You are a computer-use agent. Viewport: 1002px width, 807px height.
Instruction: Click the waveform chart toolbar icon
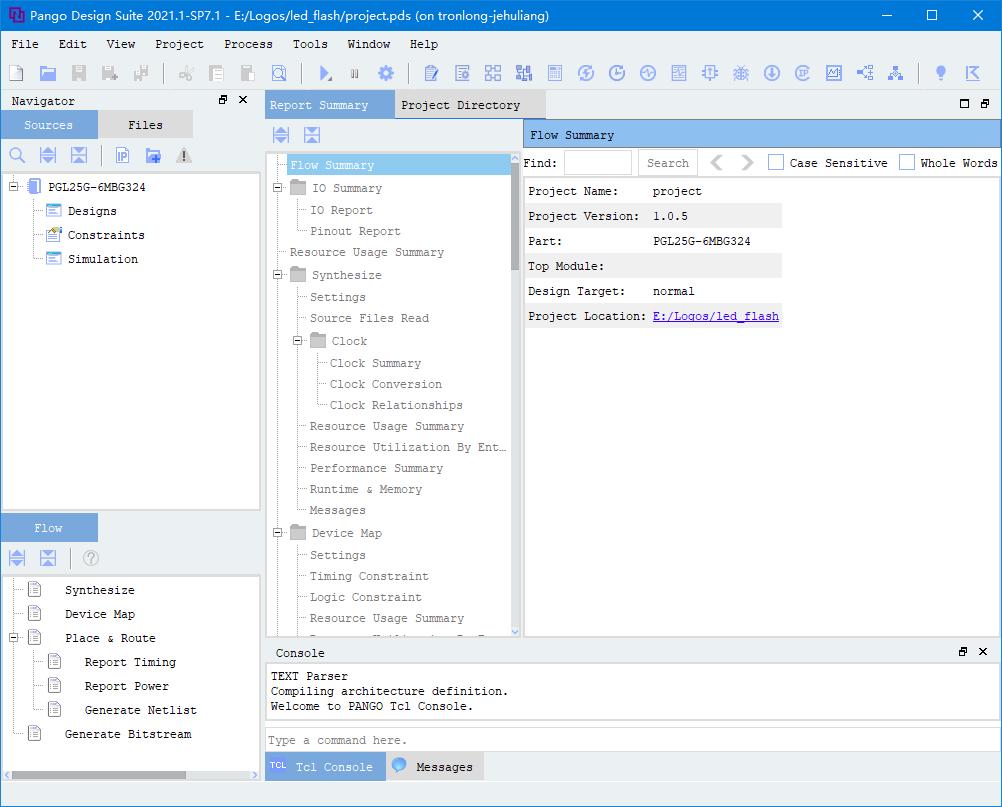[x=834, y=73]
